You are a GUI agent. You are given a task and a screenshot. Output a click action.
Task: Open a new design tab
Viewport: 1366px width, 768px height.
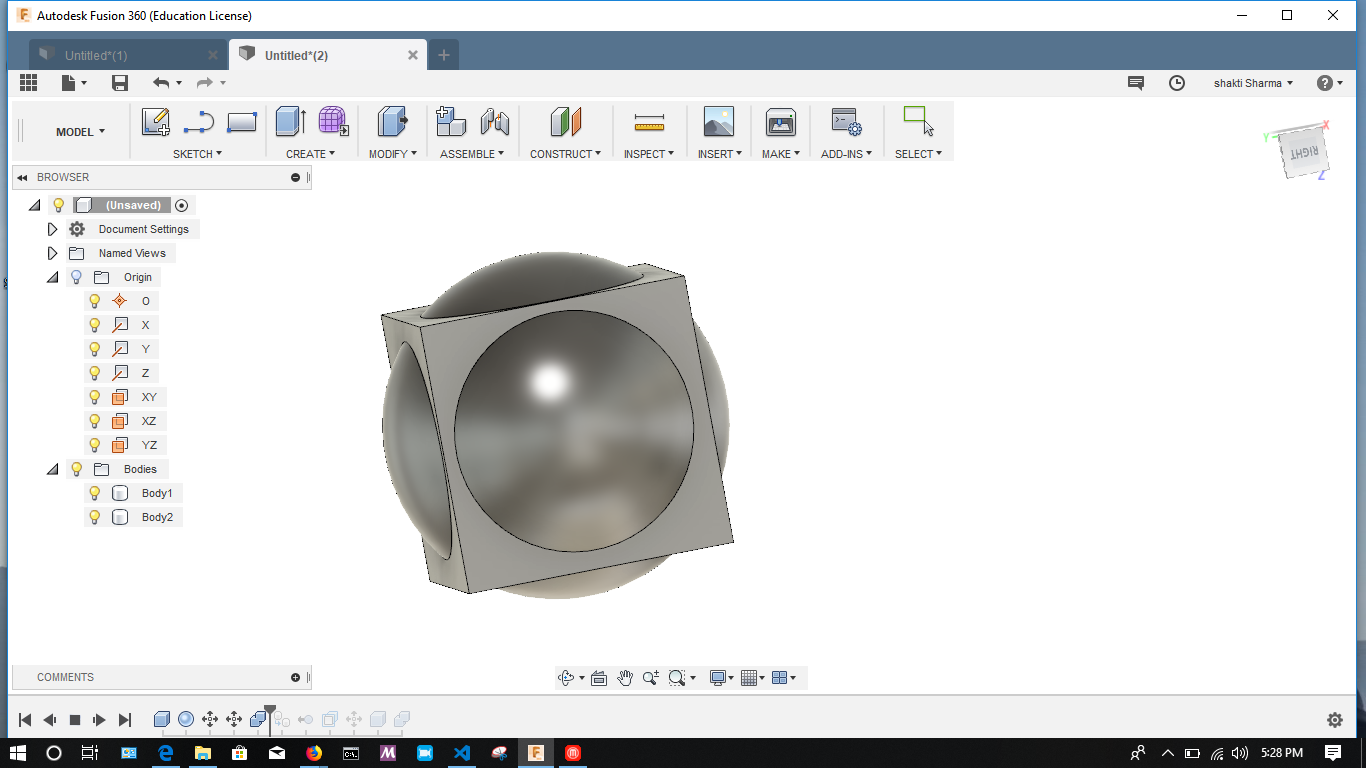444,55
